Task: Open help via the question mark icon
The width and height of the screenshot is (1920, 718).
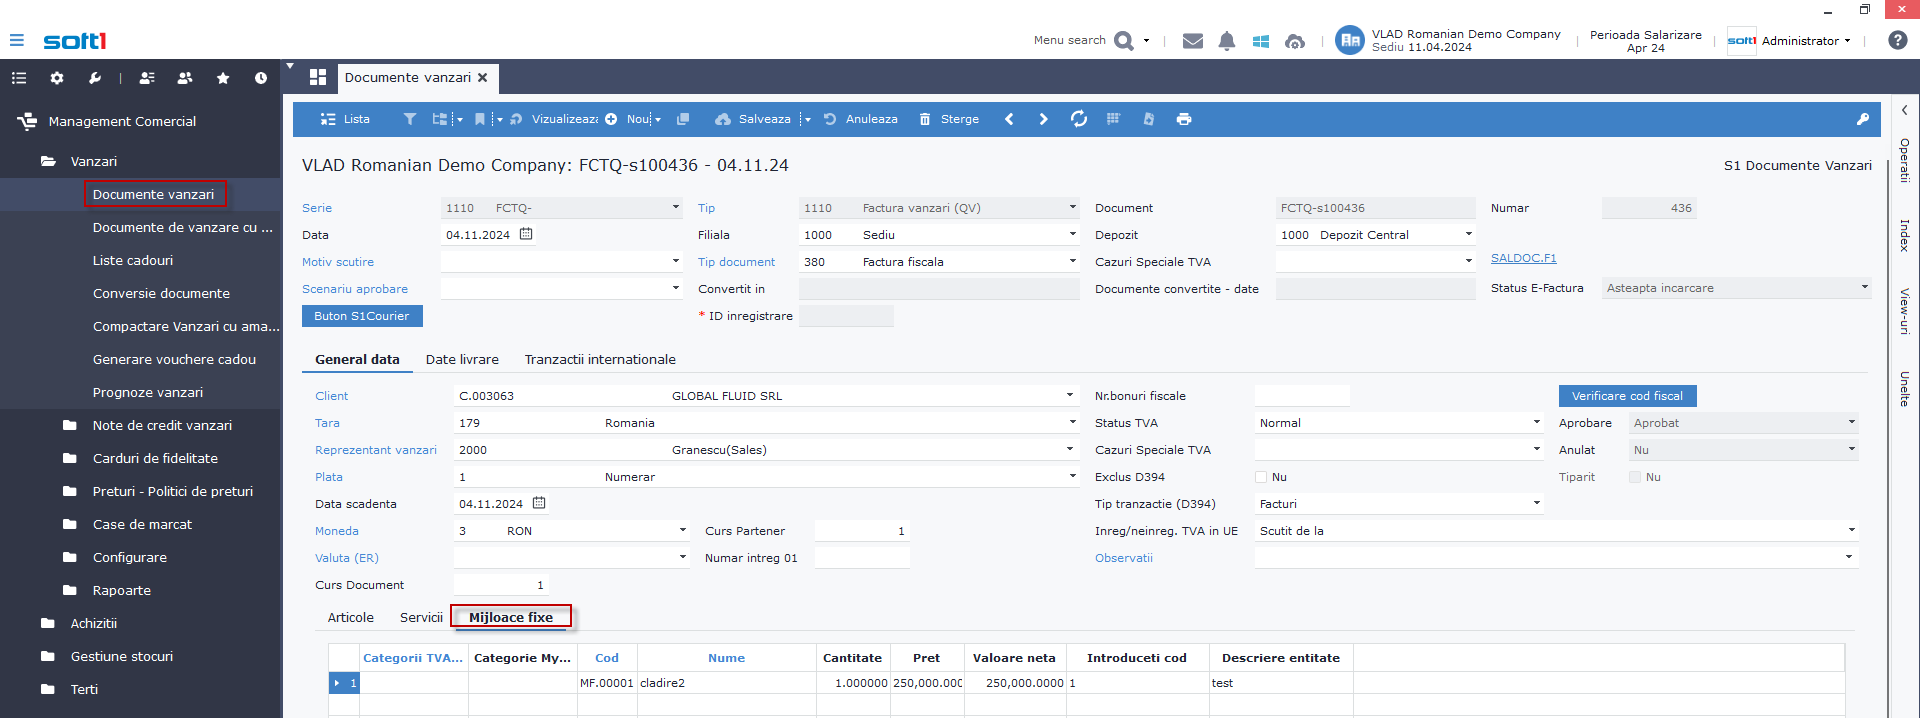Action: pos(1897,40)
